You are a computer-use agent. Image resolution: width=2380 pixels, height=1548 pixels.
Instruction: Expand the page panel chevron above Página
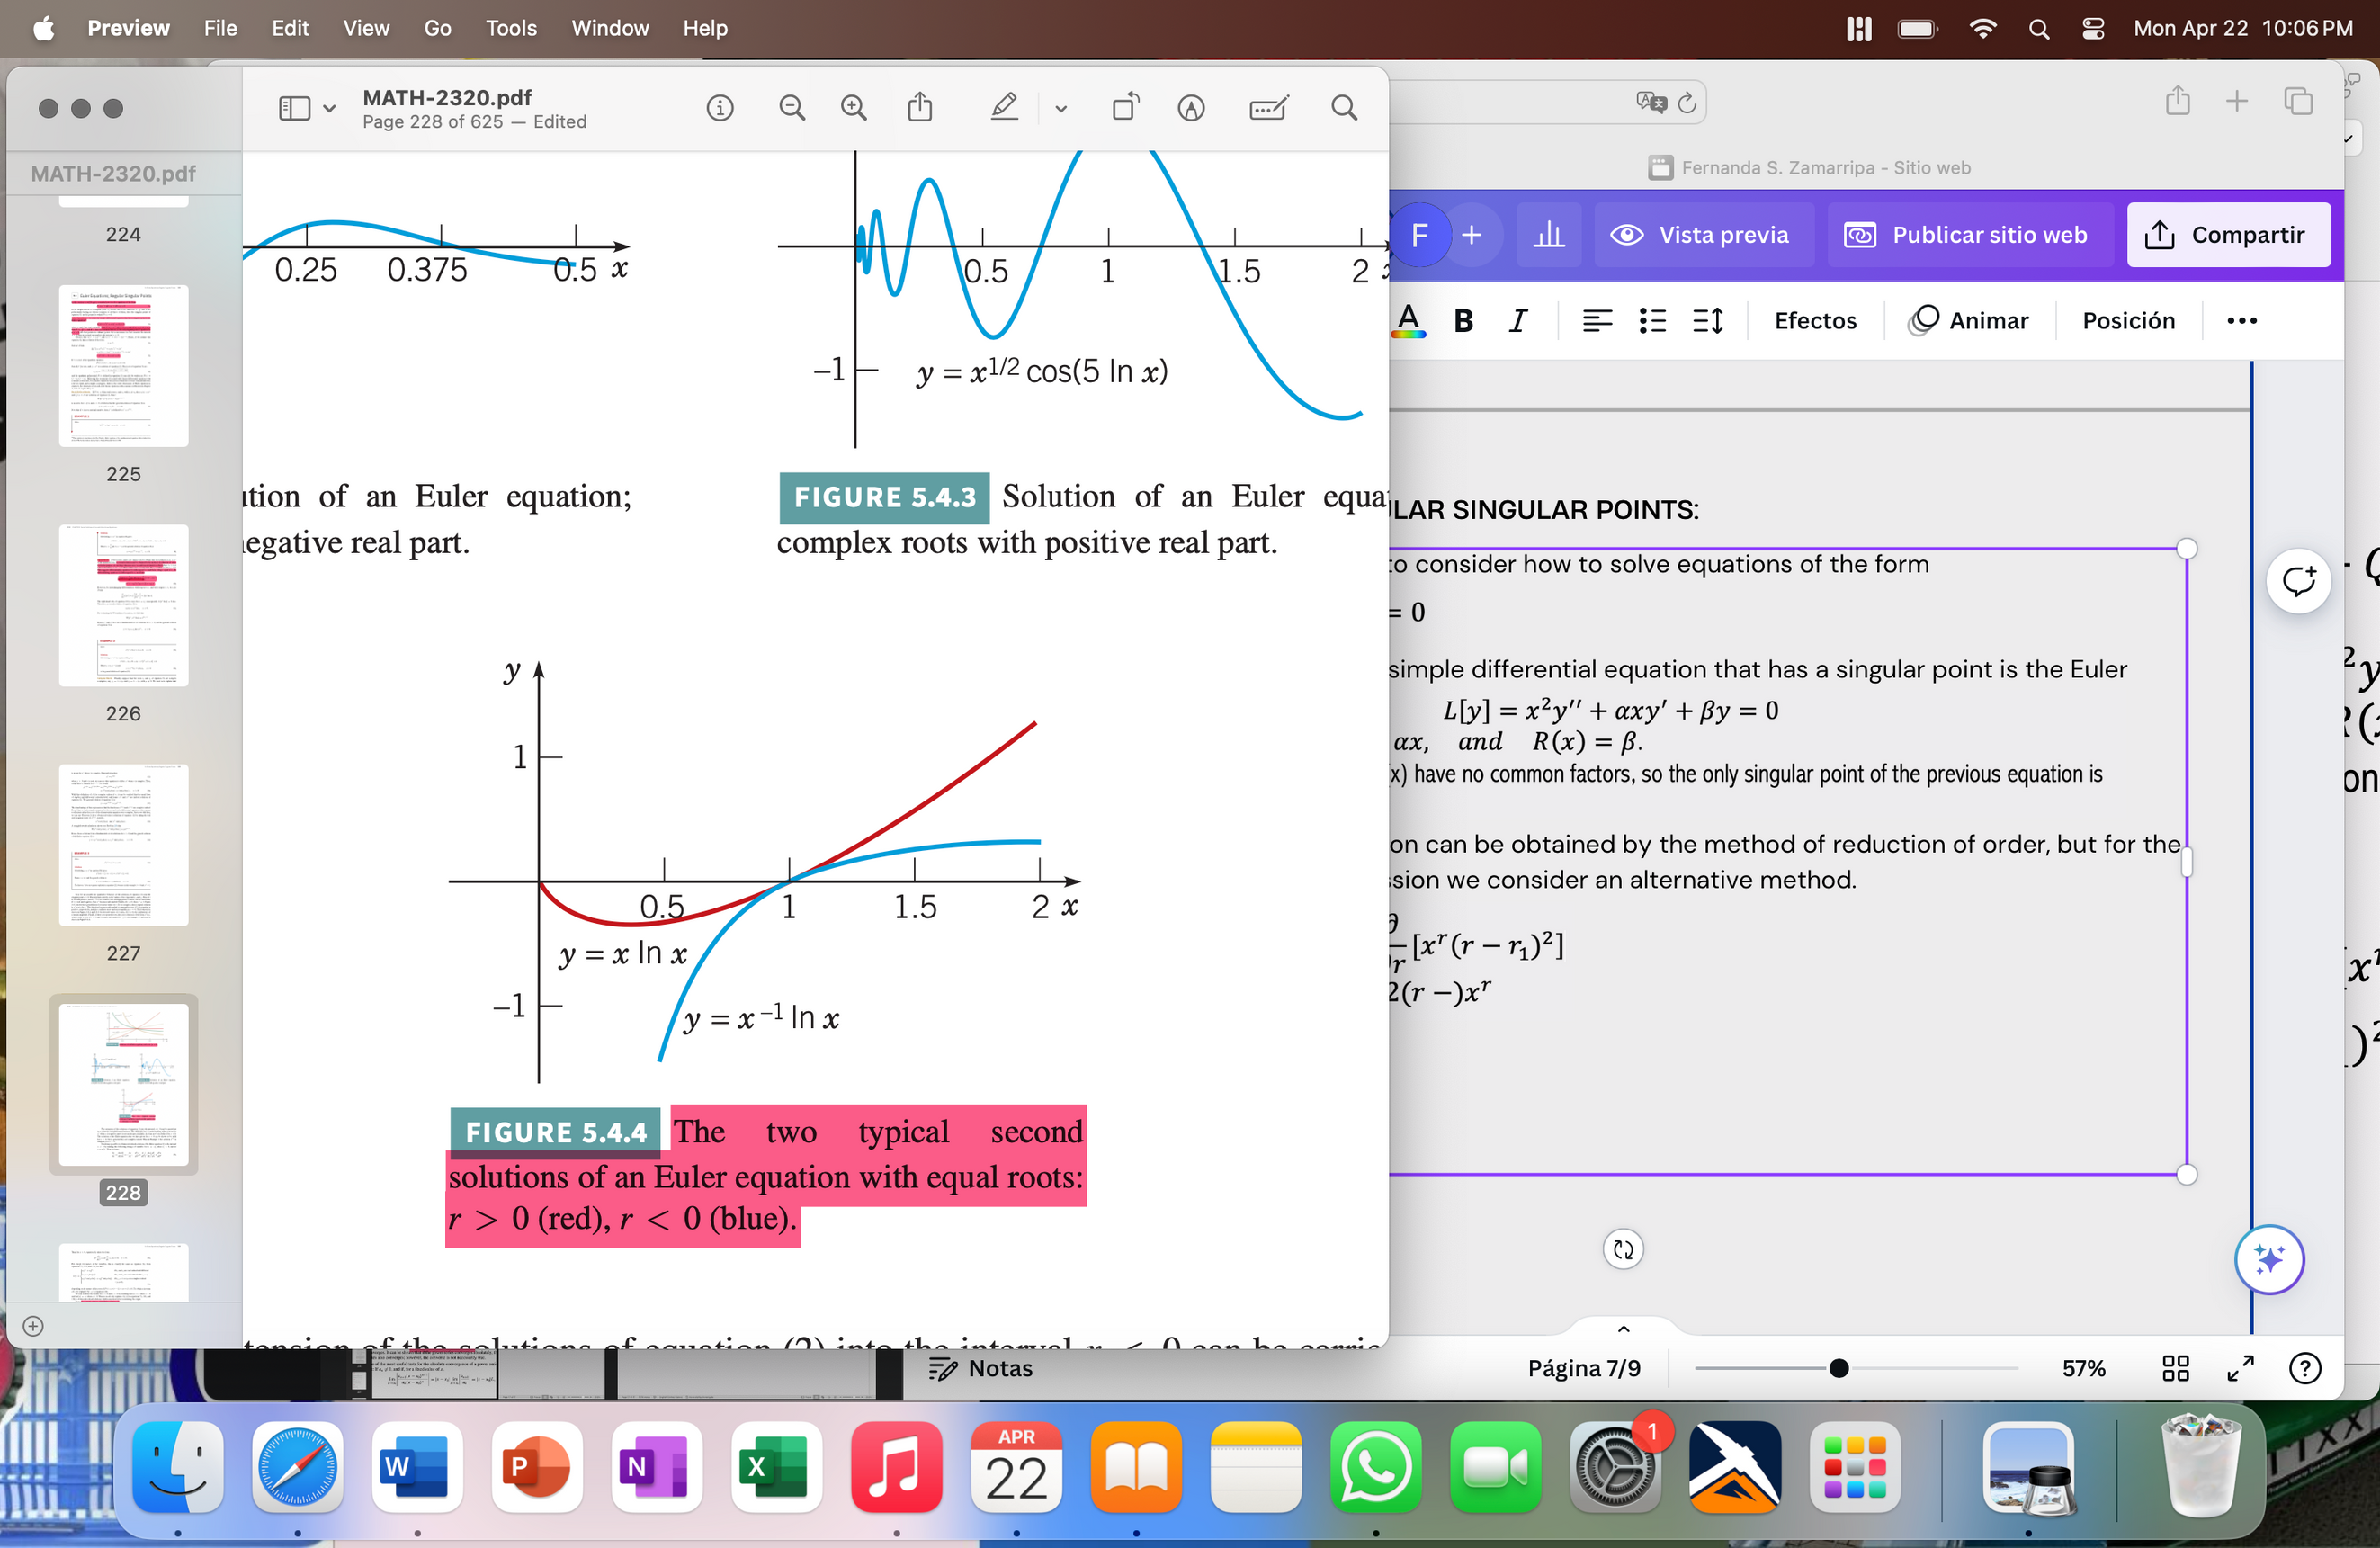(x=1623, y=1329)
